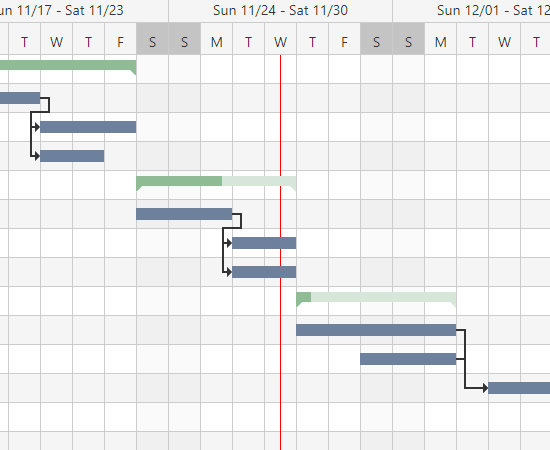The width and height of the screenshot is (550, 450).
Task: Click the half-complete green summary bar for 11/23–11/27
Action: tap(216, 183)
